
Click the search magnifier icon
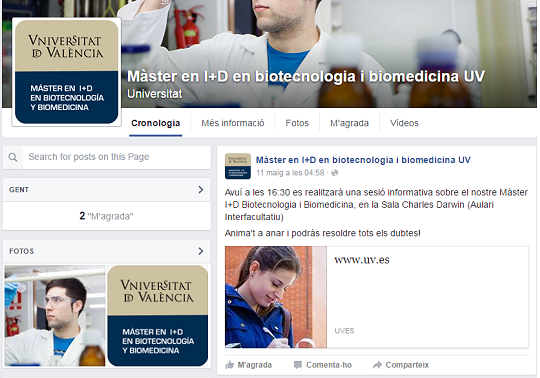click(x=13, y=158)
